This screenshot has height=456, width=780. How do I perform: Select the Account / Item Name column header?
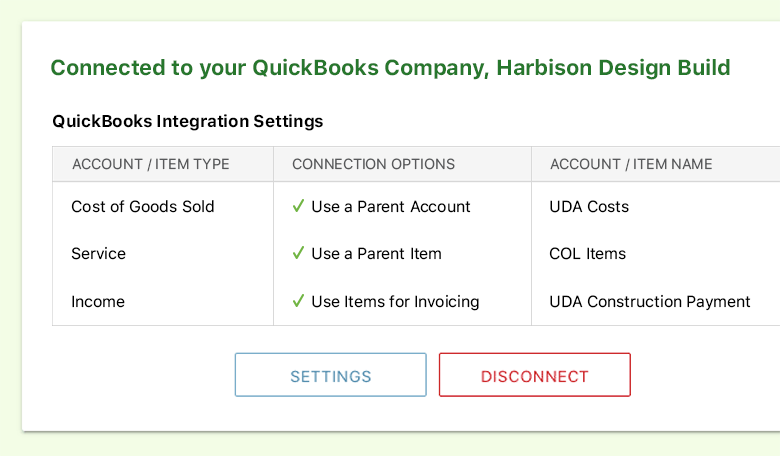(x=631, y=164)
